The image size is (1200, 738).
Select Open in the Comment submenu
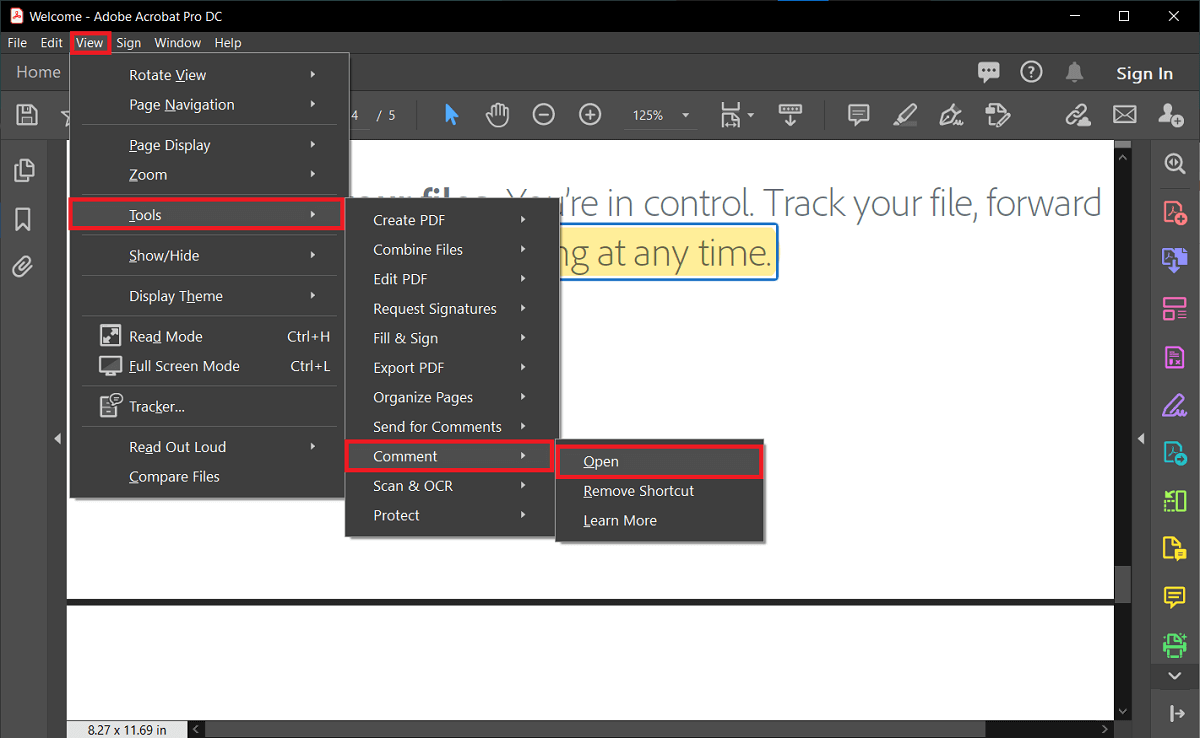coord(600,461)
